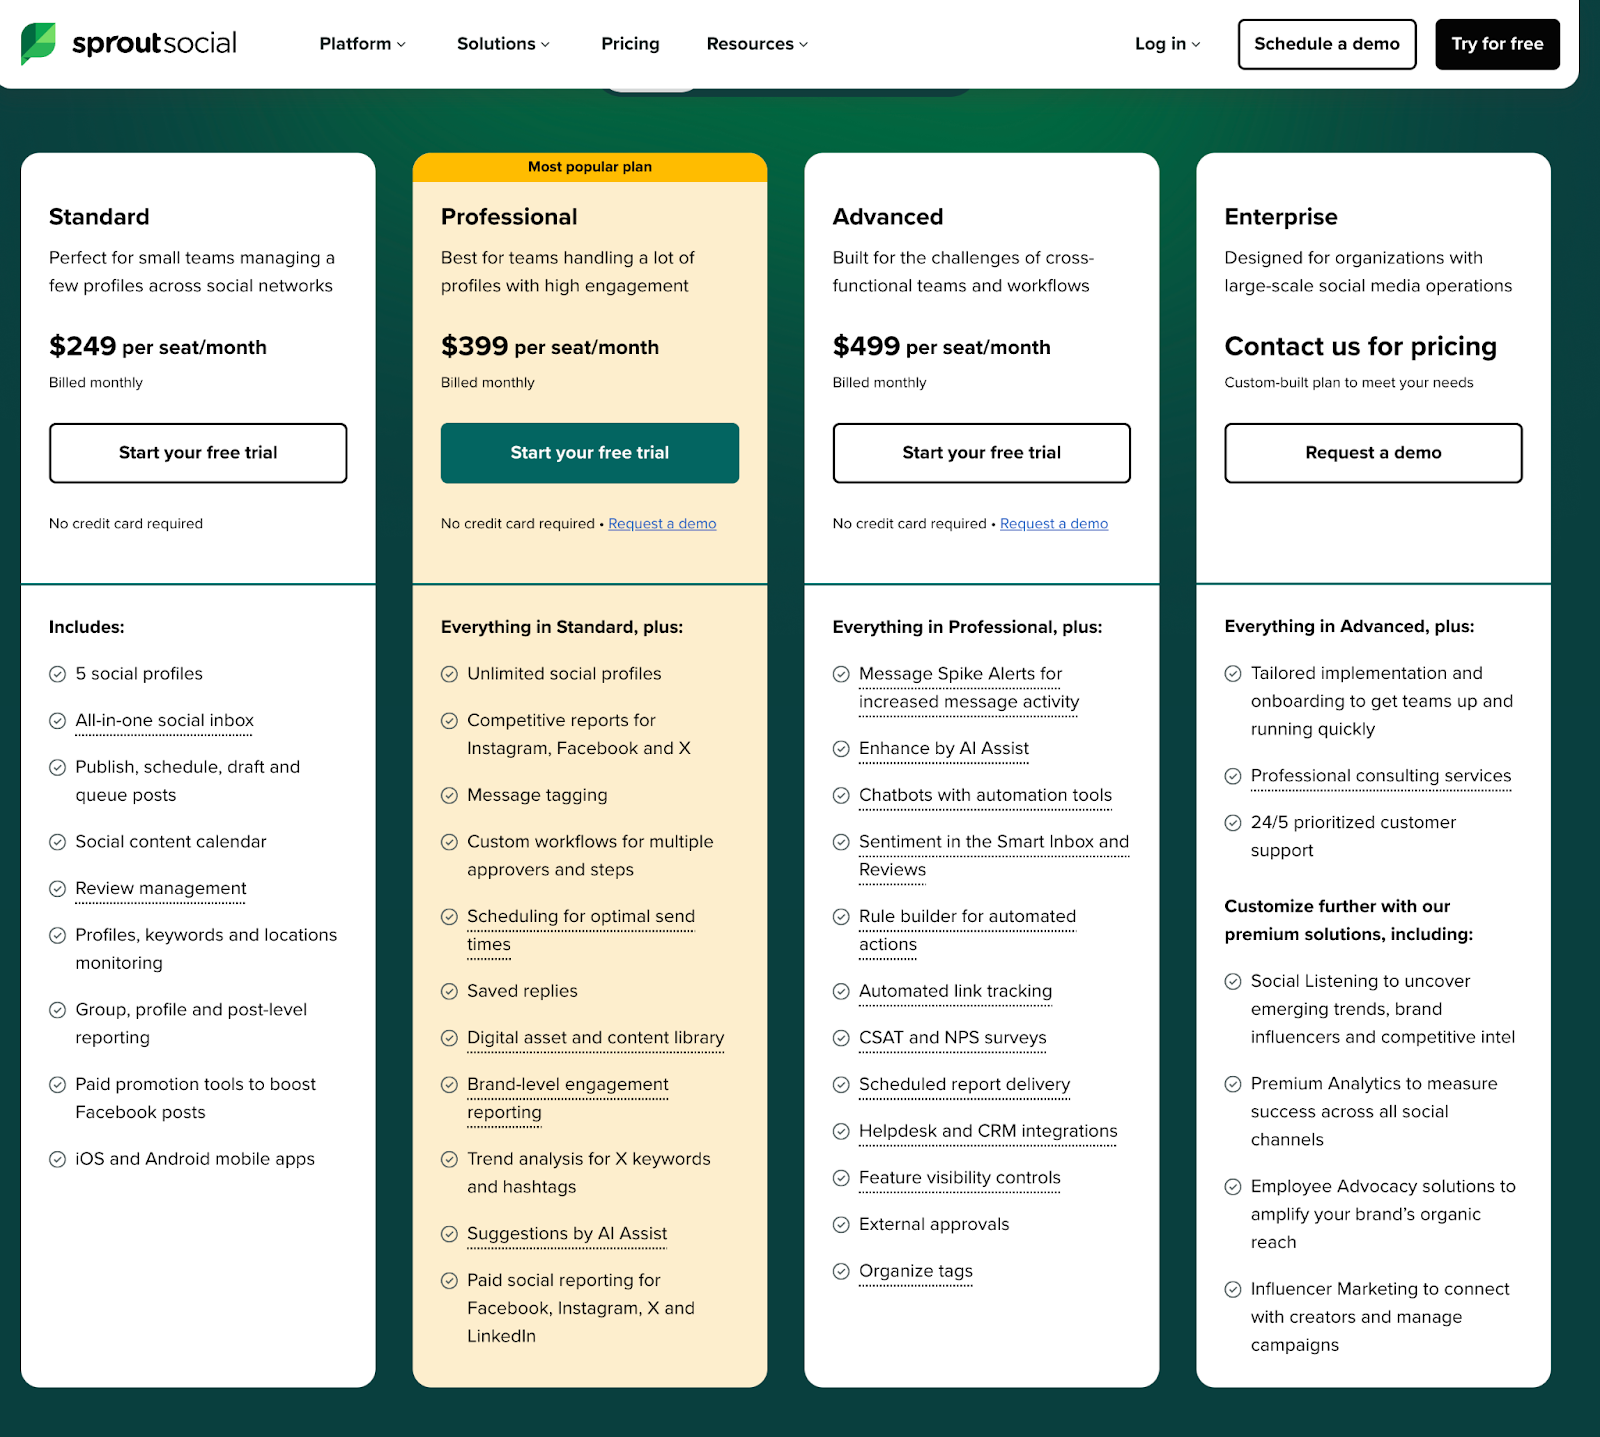Screen dimensions: 1600x1437
Task: Click Rule builder for automated actions
Action: (x=967, y=931)
